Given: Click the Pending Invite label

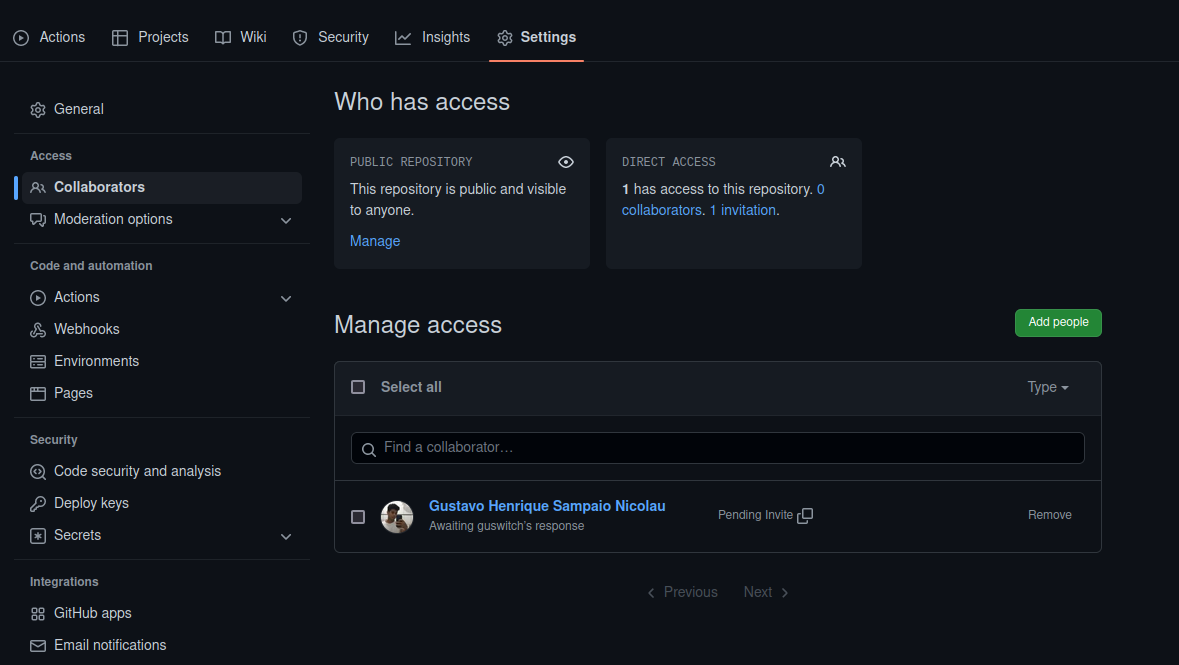Looking at the screenshot, I should point(755,515).
